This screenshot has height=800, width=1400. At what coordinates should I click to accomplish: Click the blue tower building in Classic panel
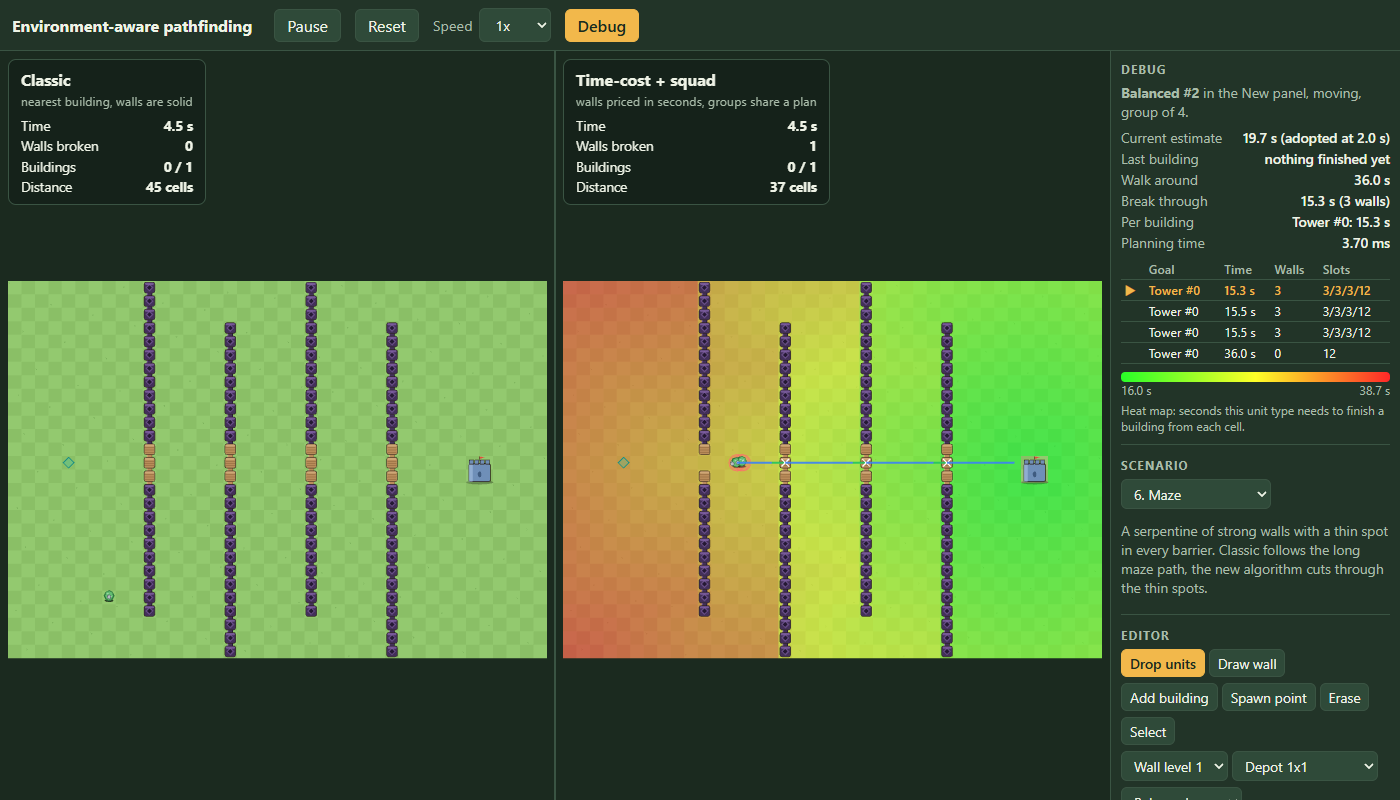pos(480,470)
